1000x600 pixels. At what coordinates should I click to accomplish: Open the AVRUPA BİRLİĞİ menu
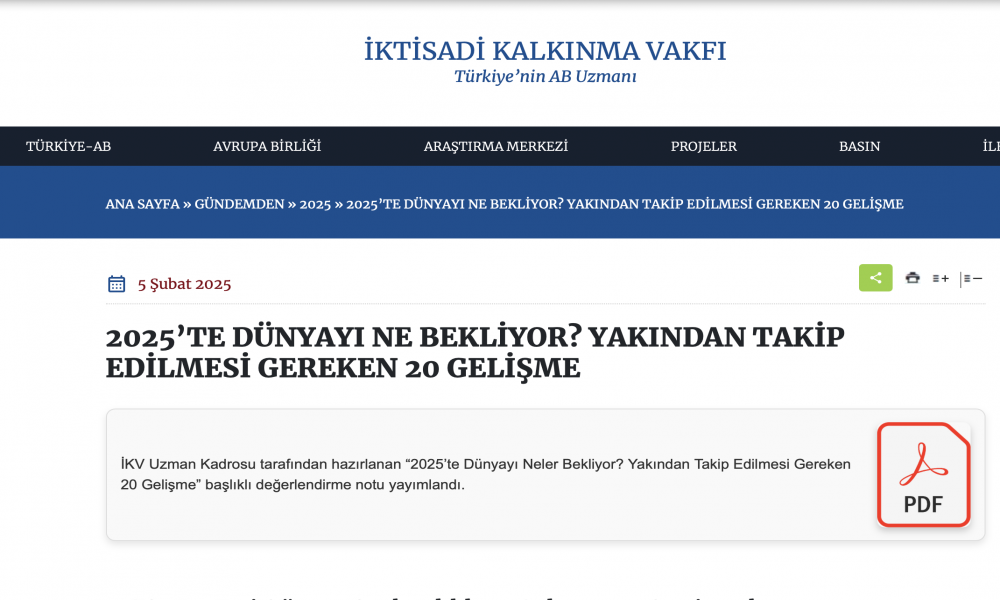click(267, 146)
